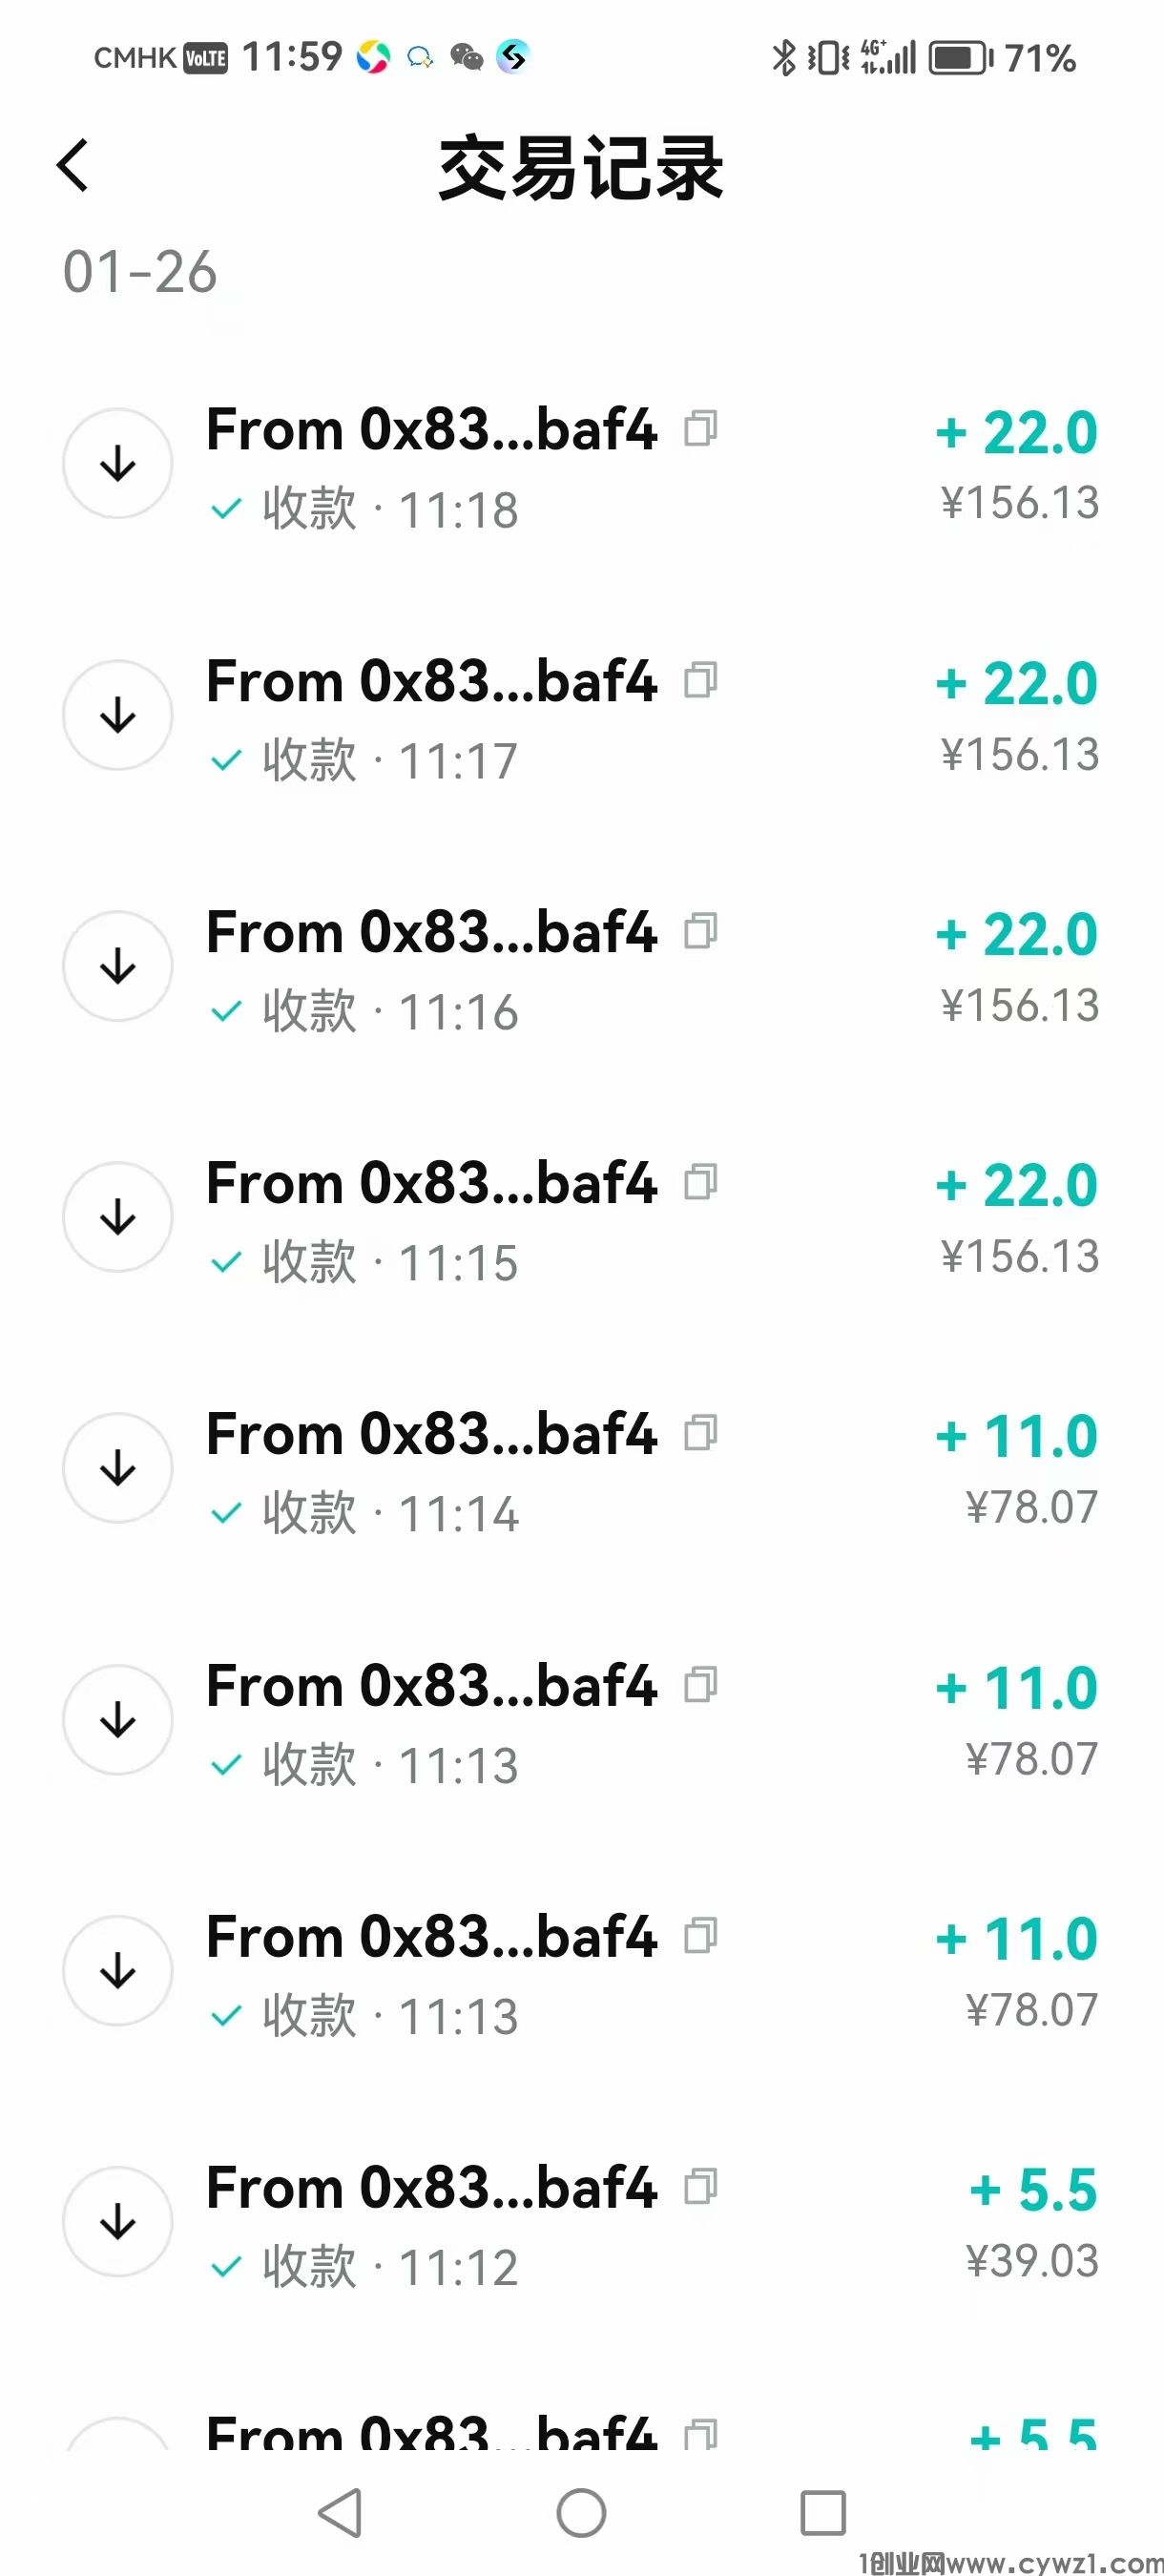
Task: Tap receive arrow icon of 11:15 transaction
Action: (118, 1217)
